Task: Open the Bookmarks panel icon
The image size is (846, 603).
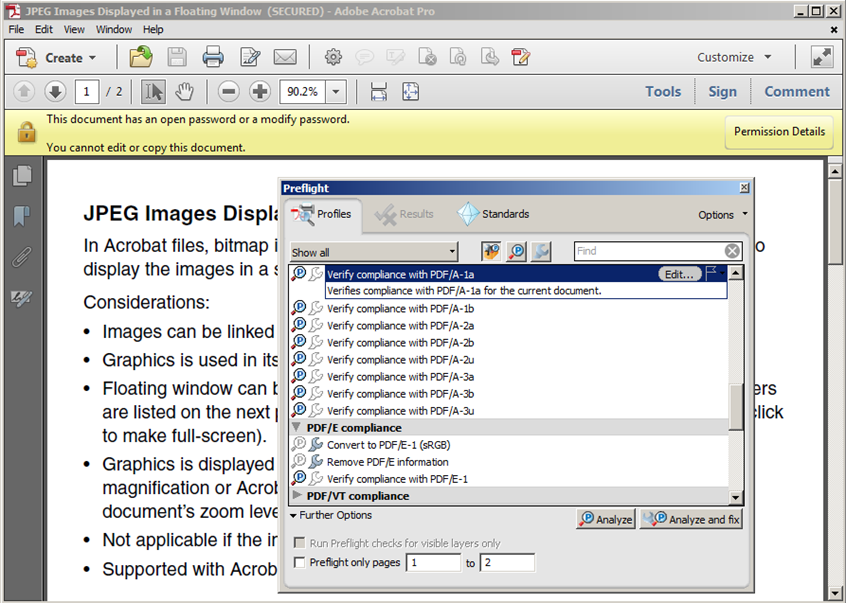Action: [21, 216]
